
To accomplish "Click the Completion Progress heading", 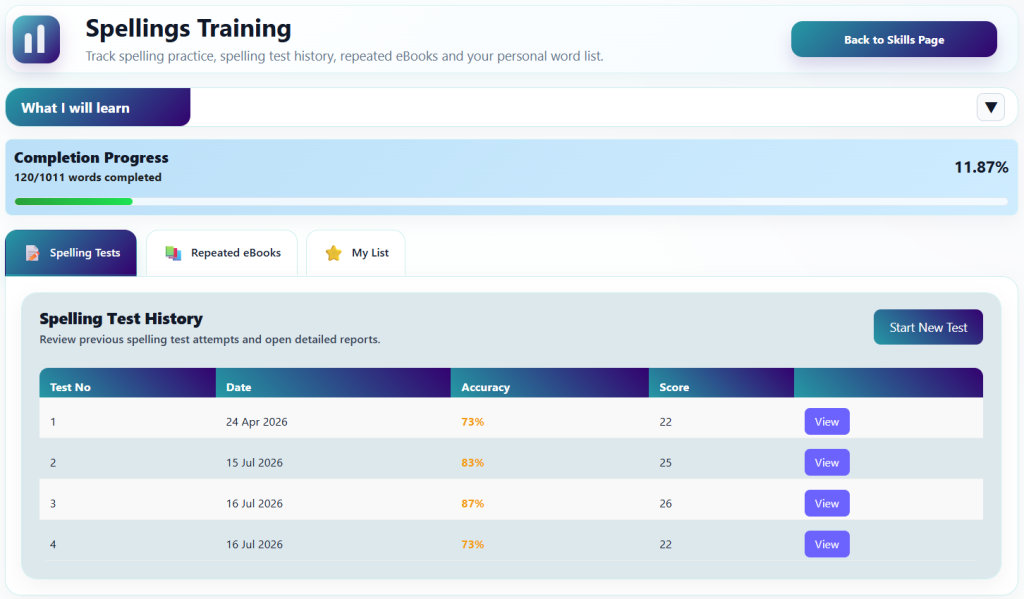I will tap(91, 157).
